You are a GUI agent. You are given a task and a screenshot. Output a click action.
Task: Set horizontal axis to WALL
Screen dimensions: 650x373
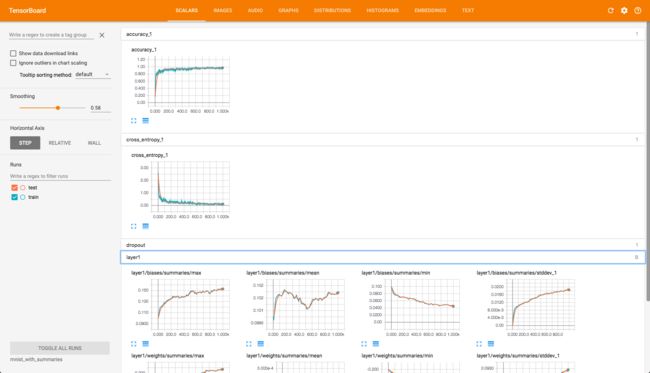[x=94, y=143]
